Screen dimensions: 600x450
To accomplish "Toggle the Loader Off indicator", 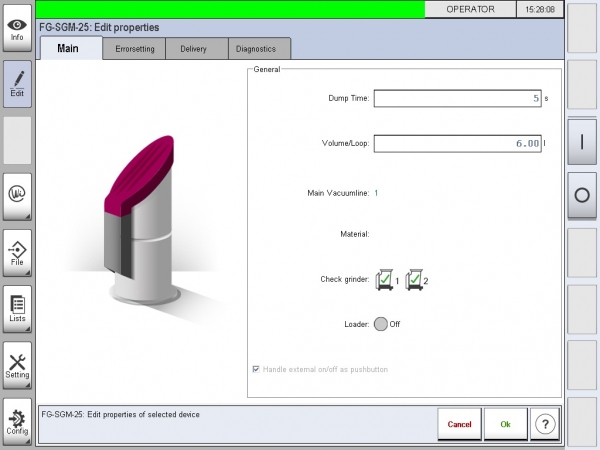I will point(380,324).
